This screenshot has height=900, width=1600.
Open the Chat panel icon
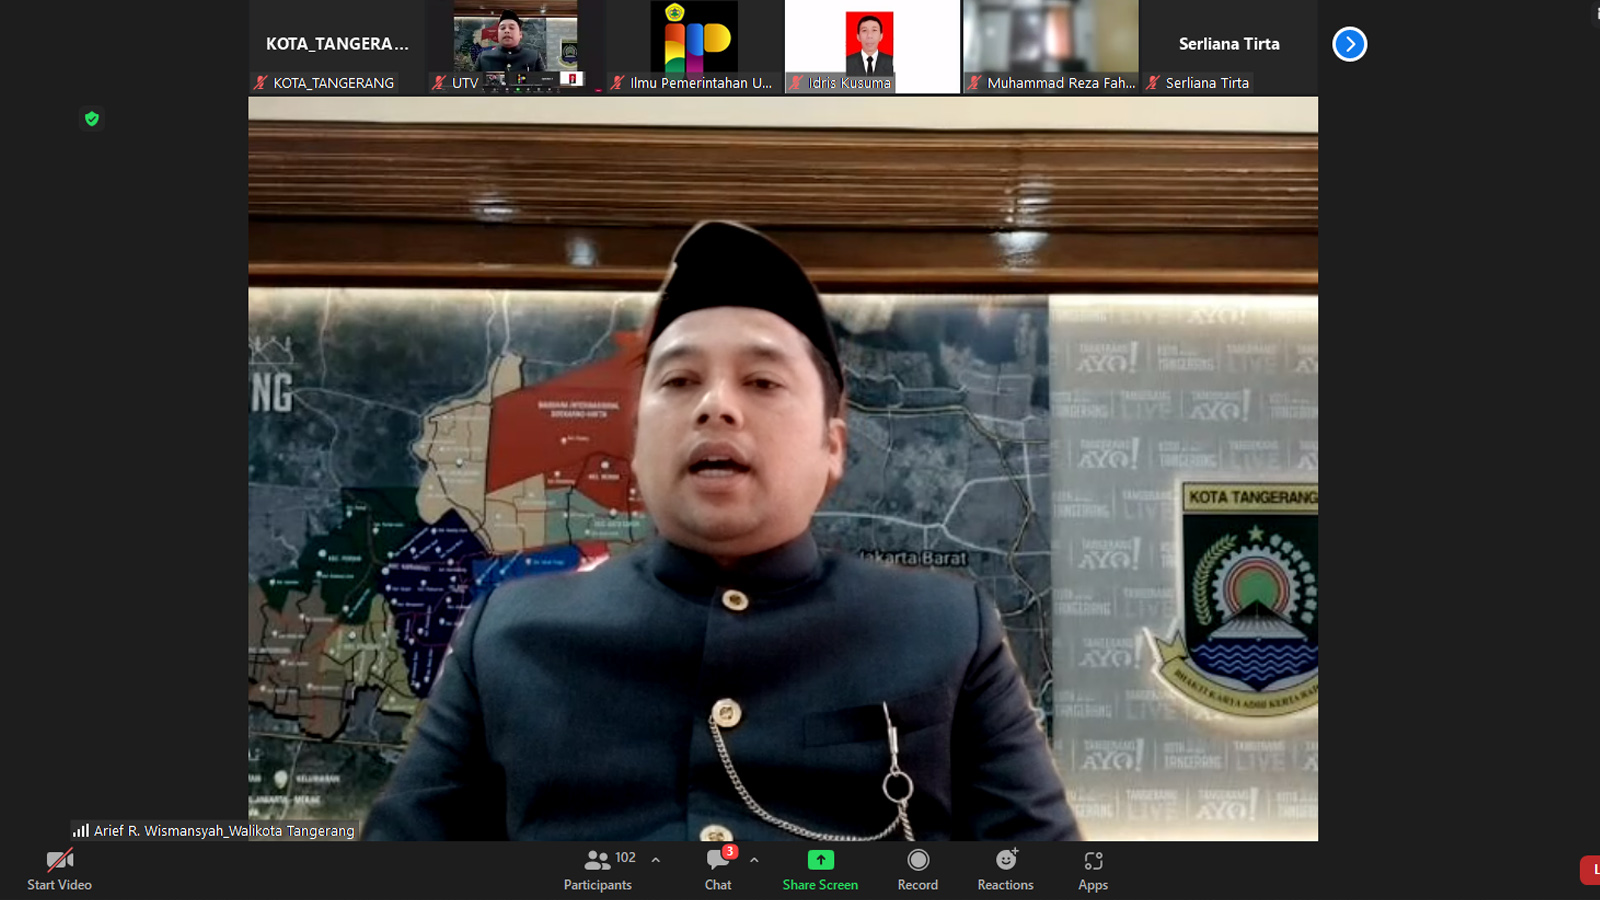717,860
